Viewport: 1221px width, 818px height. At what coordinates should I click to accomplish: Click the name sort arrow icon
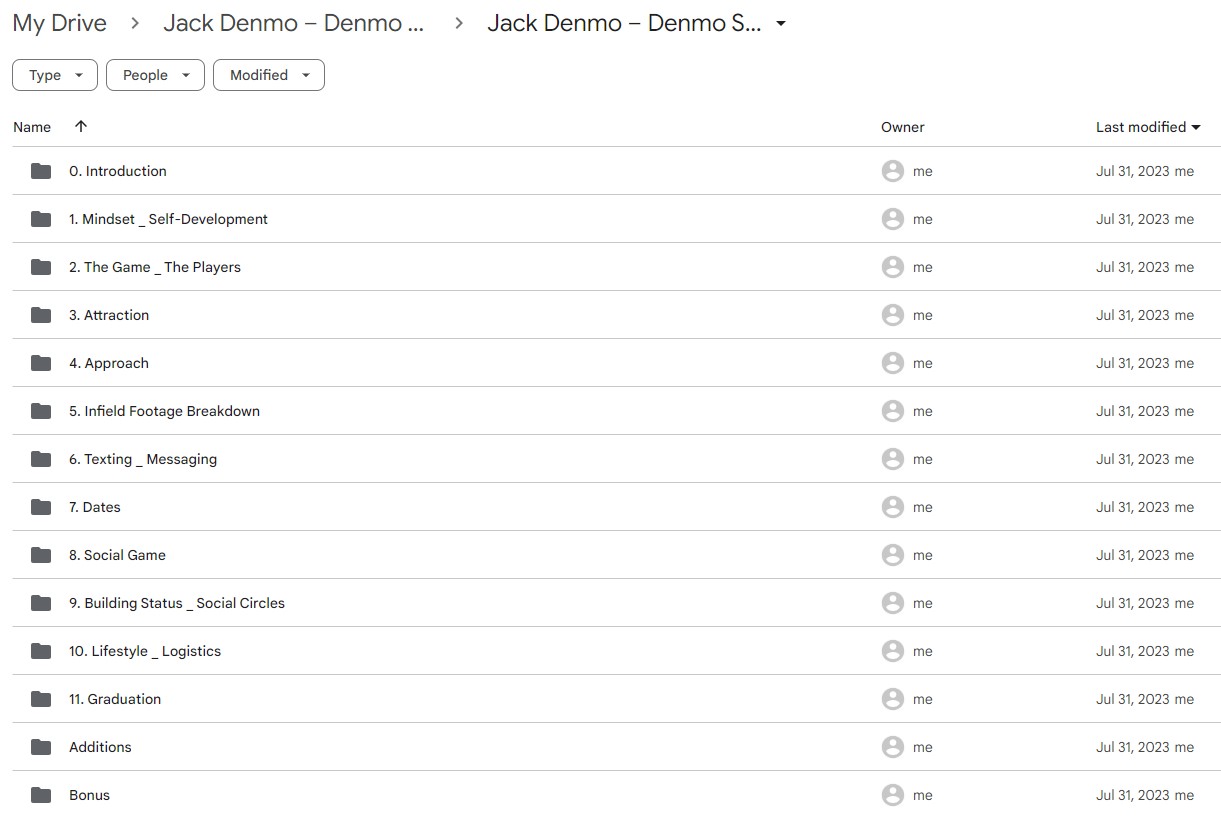[x=81, y=126]
